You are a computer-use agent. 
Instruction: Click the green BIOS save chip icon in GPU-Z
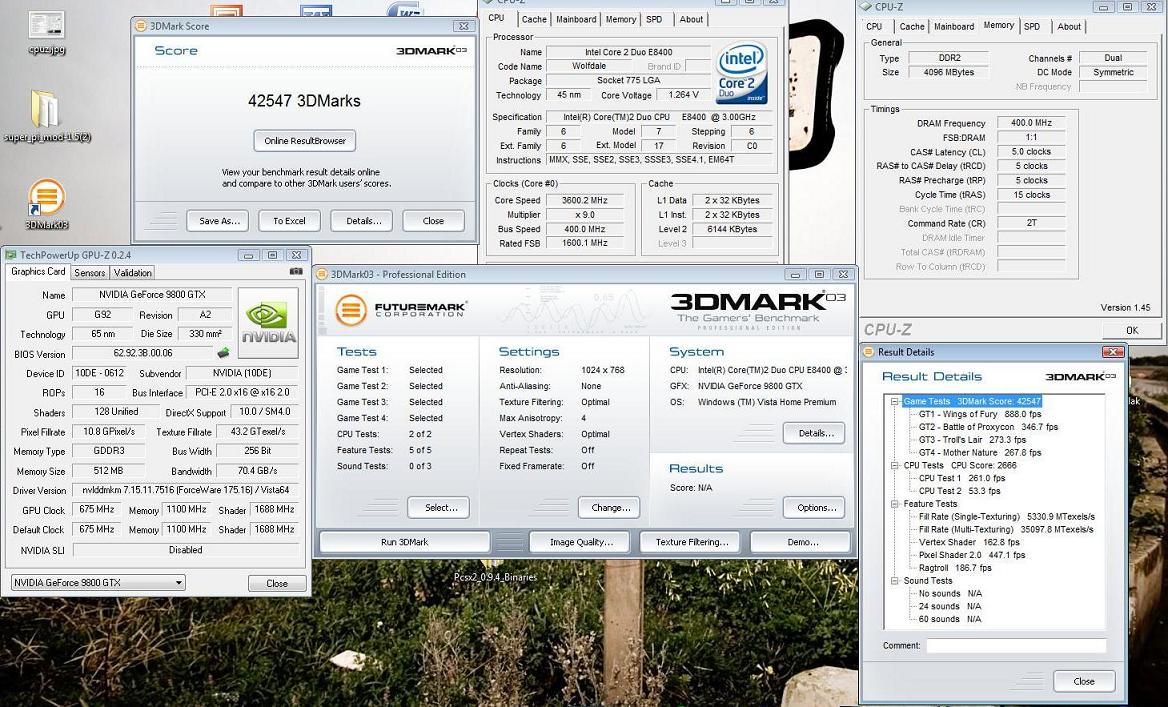(x=223, y=353)
